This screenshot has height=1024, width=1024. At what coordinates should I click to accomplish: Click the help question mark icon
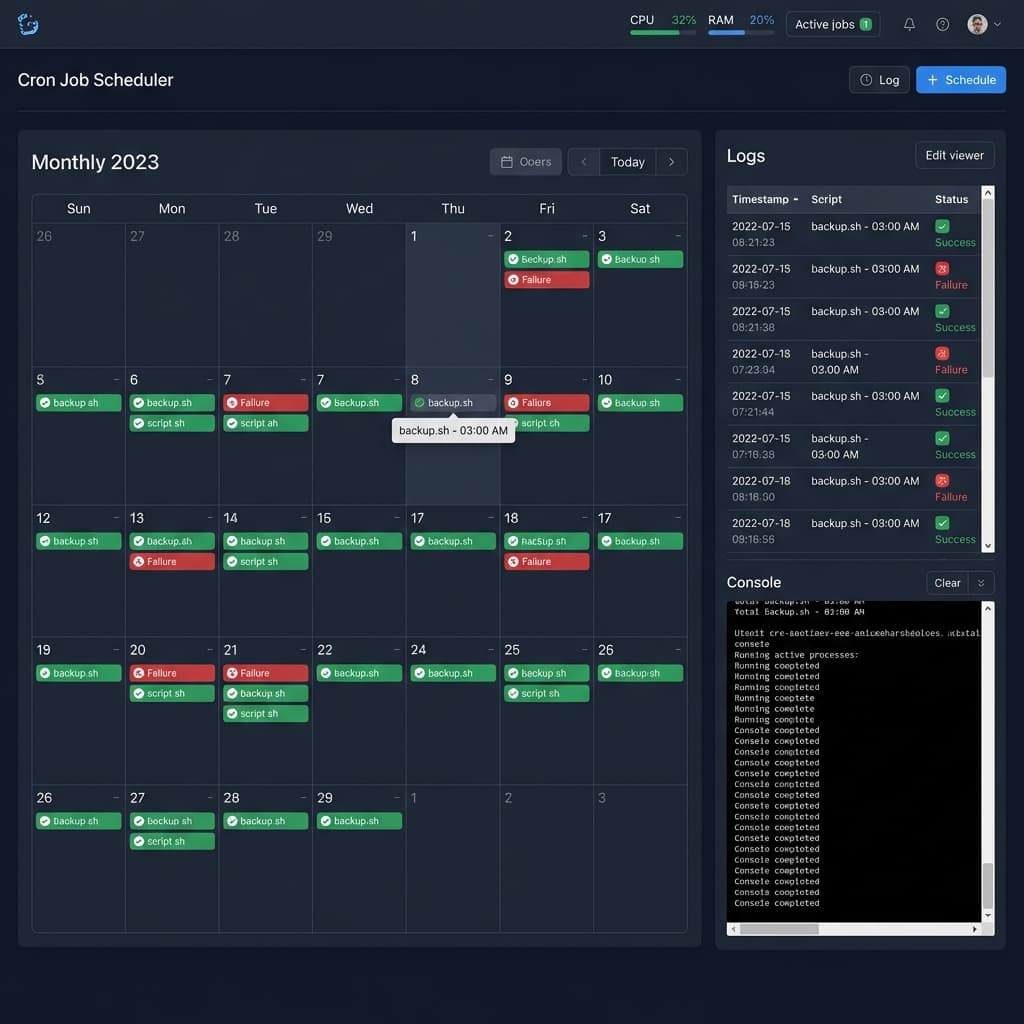[942, 24]
